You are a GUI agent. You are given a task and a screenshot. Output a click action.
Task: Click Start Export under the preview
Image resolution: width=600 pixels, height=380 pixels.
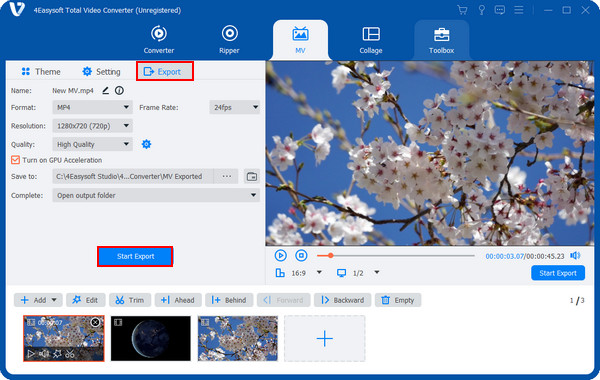coord(558,273)
